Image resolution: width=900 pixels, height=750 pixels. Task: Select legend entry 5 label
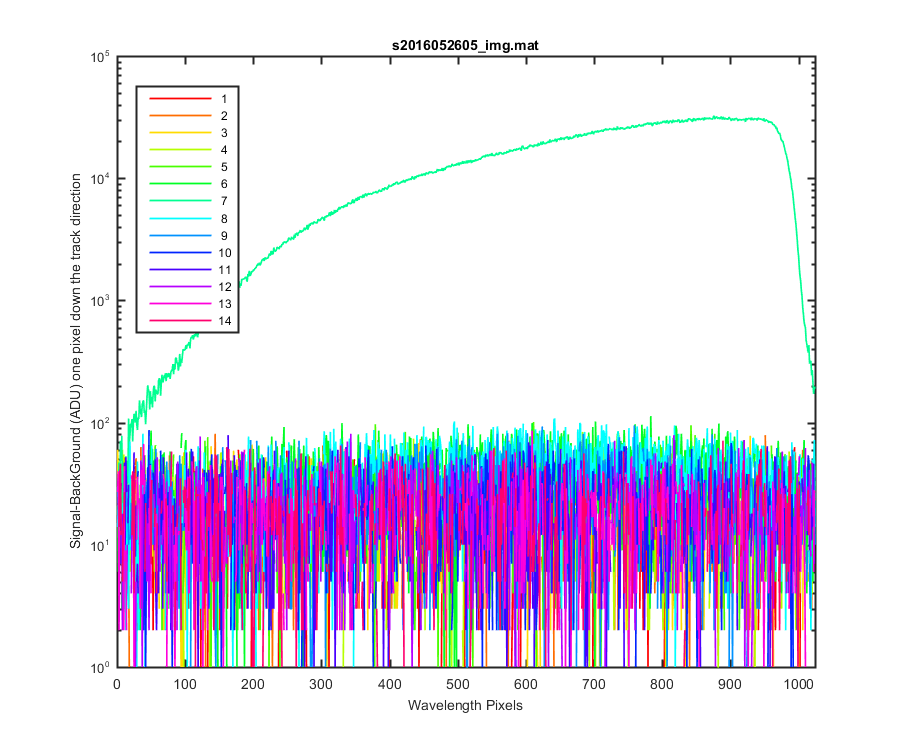(x=224, y=167)
